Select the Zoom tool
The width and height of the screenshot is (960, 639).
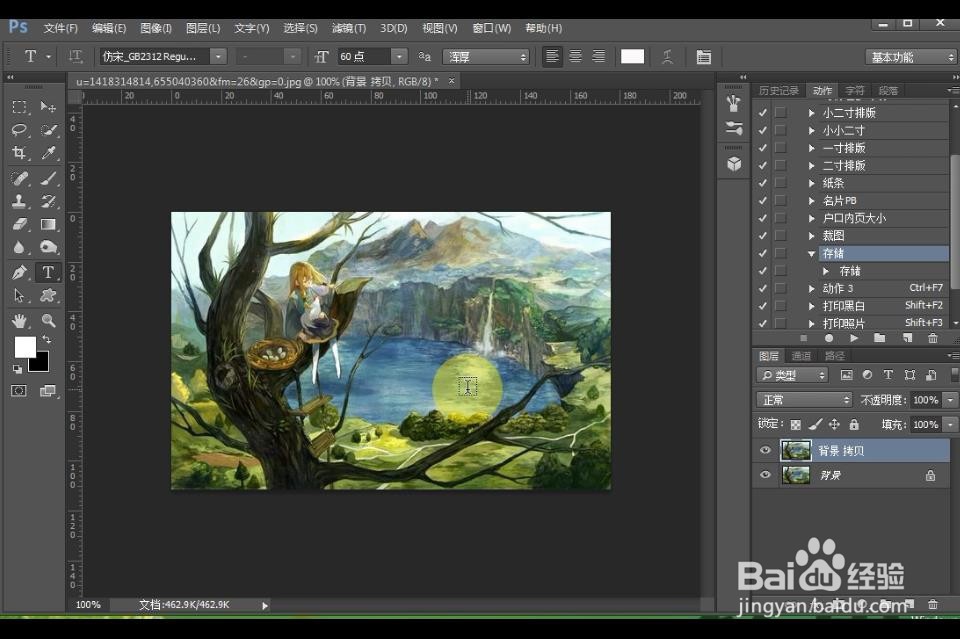[x=48, y=321]
